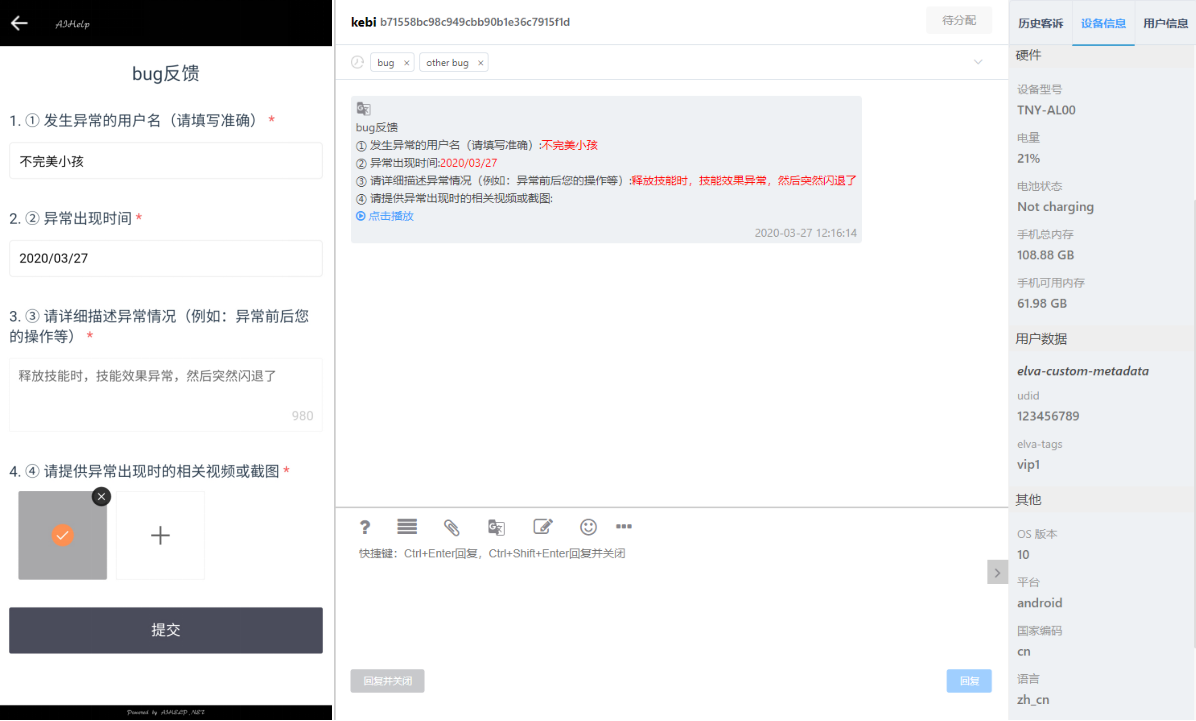Screen dimensions: 1196x721
Task: Click the back arrow in the AIHelp header
Action: (x=19, y=23)
